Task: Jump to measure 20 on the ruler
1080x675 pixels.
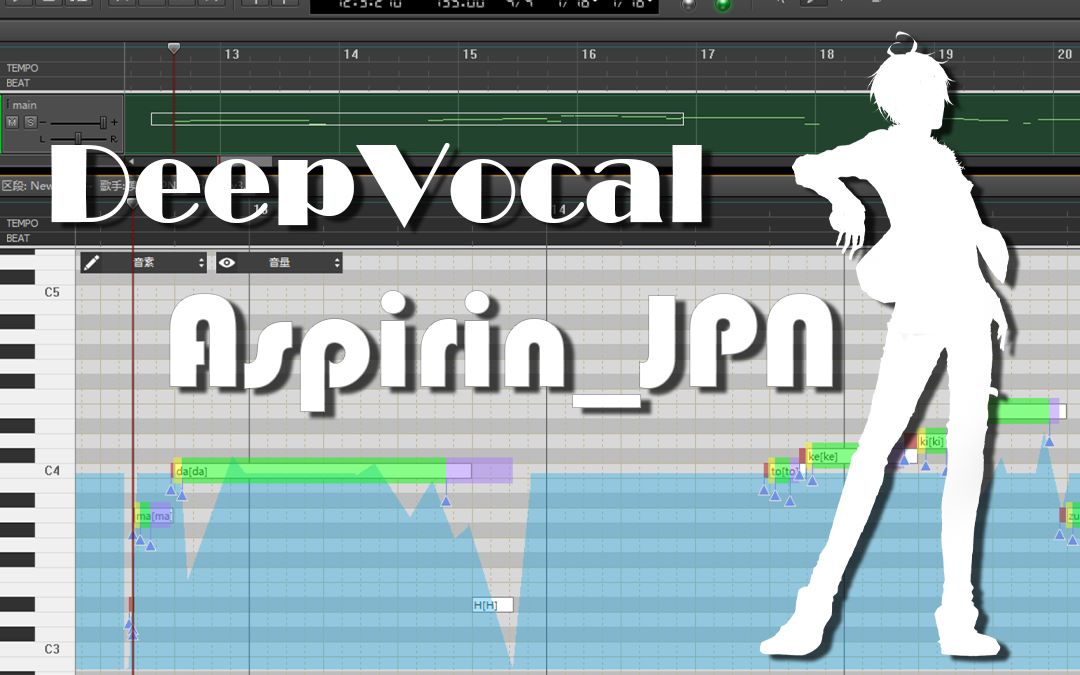Action: click(x=1064, y=54)
